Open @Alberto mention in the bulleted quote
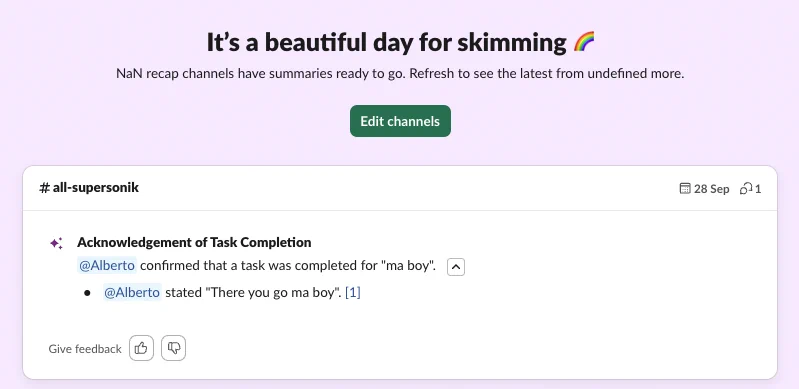 [x=132, y=293]
